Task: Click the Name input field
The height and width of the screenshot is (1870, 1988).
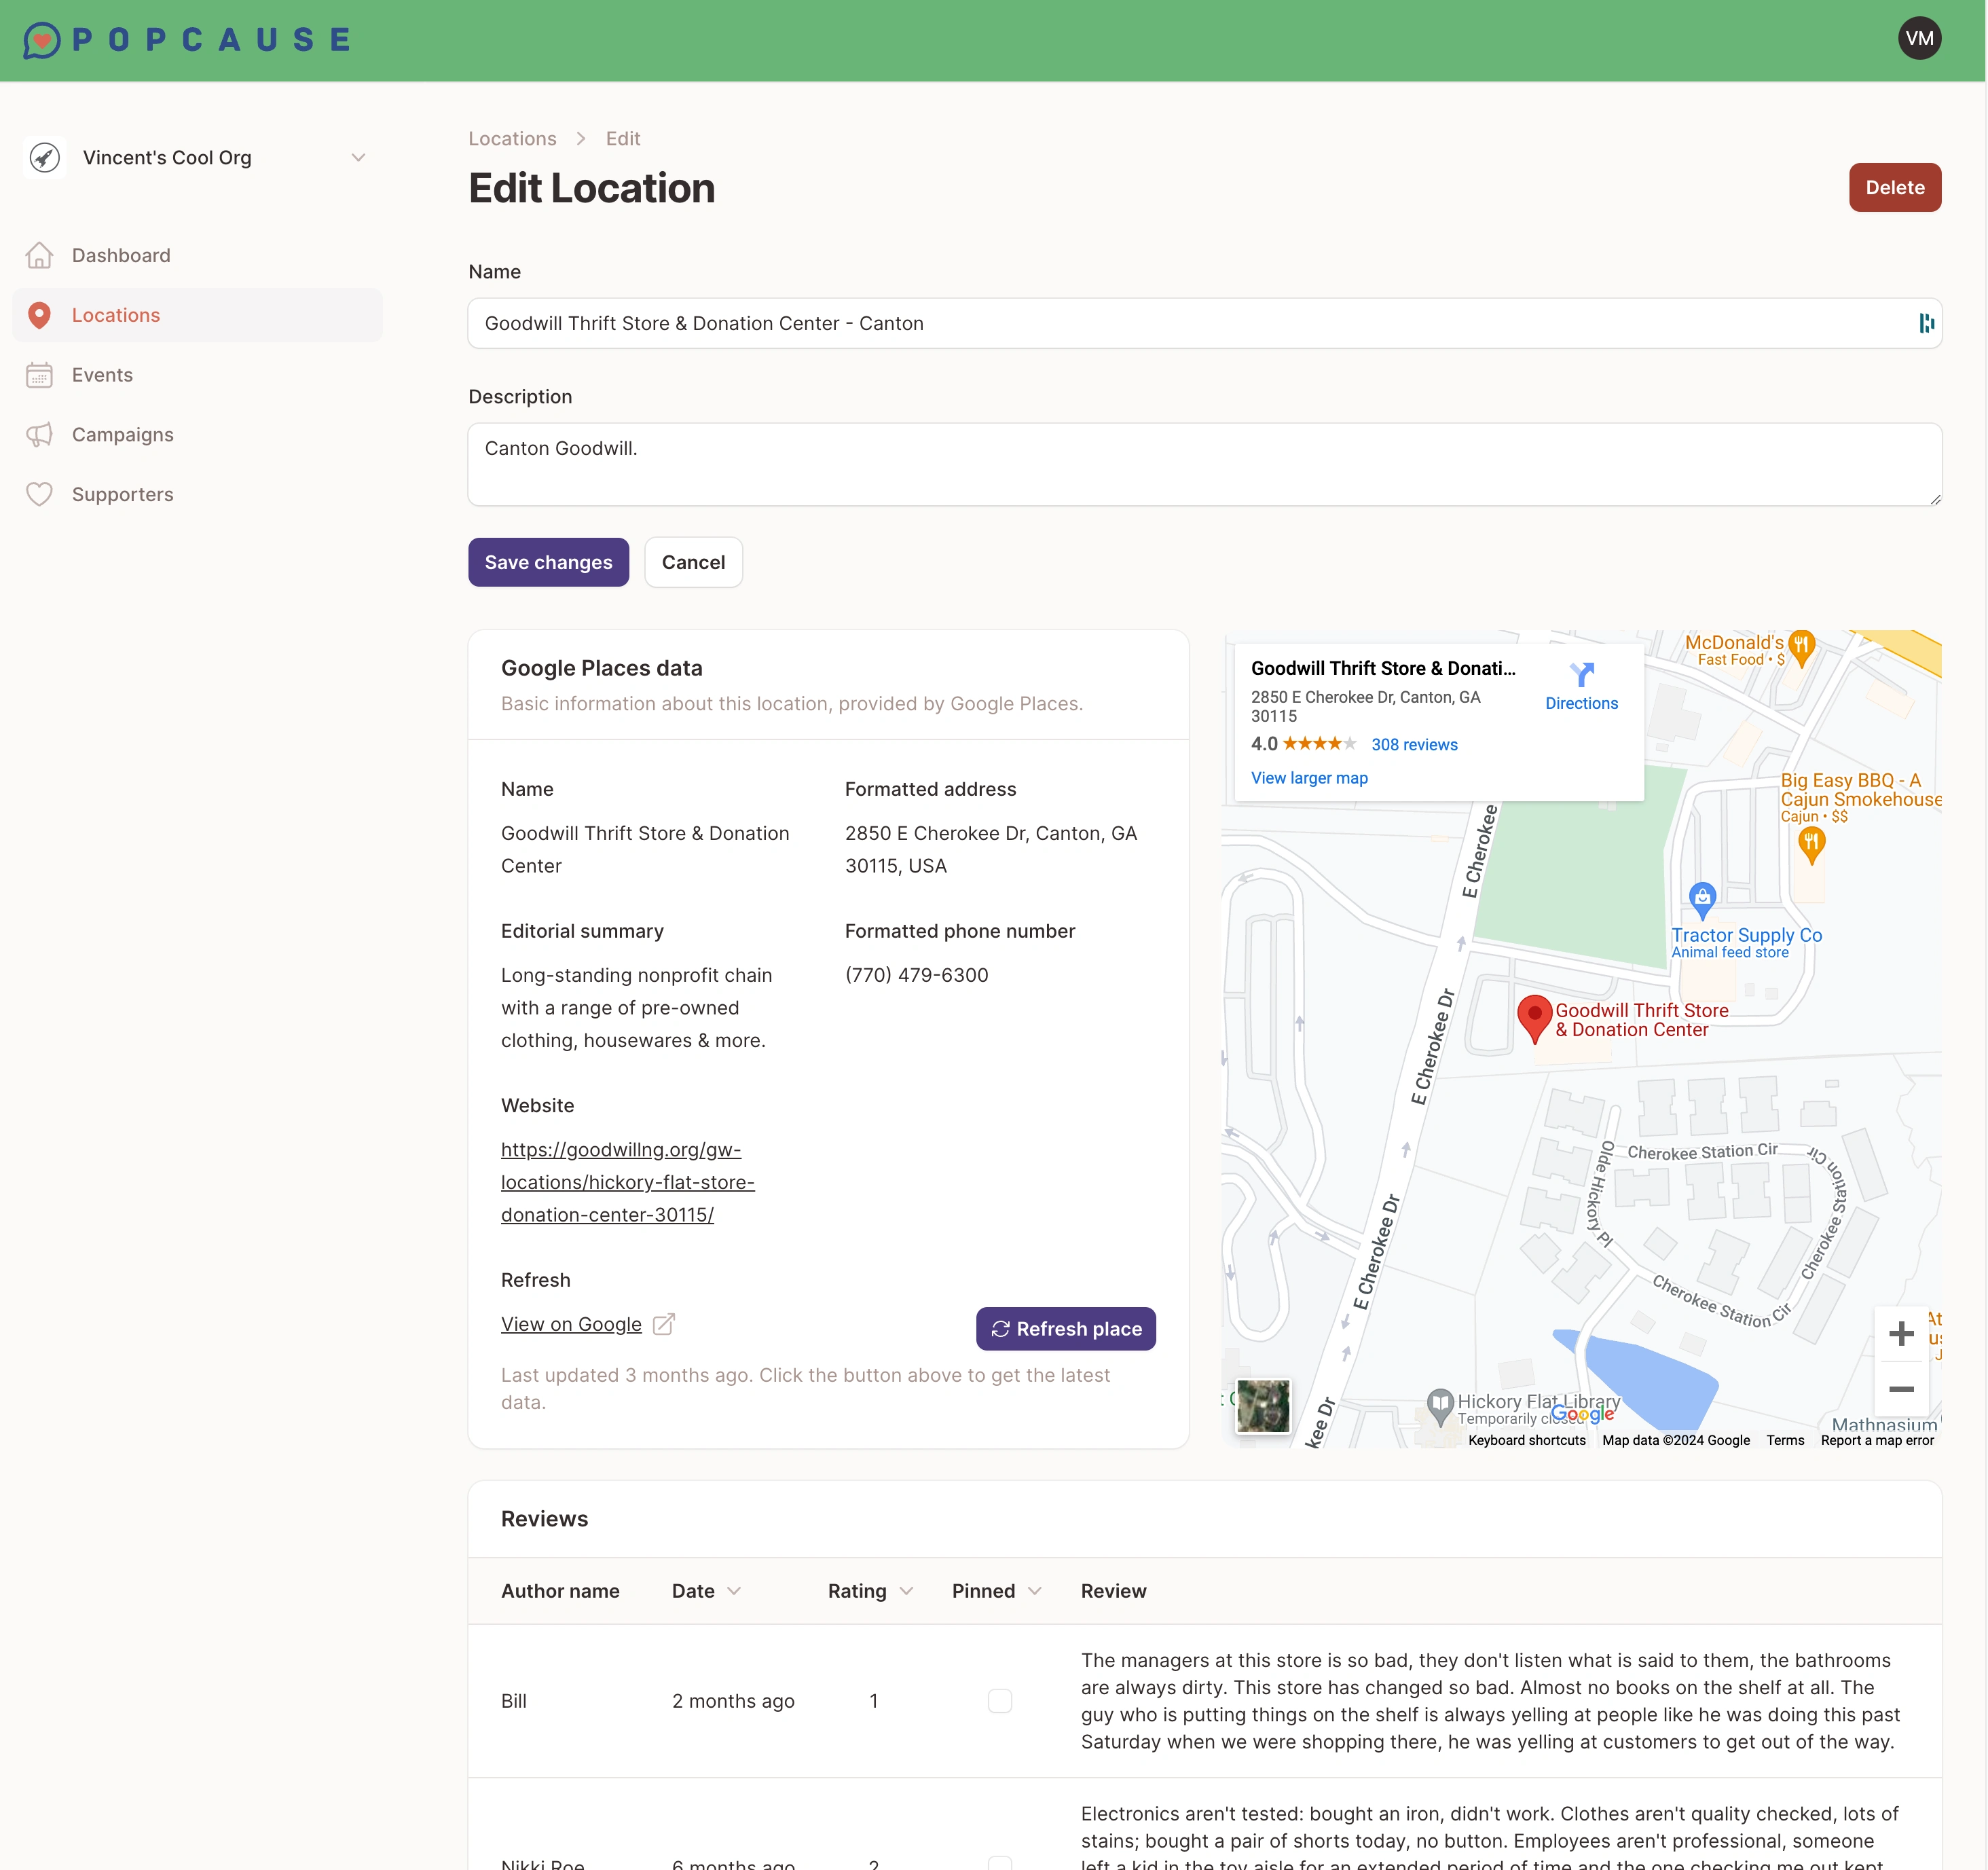Action: [1204, 324]
